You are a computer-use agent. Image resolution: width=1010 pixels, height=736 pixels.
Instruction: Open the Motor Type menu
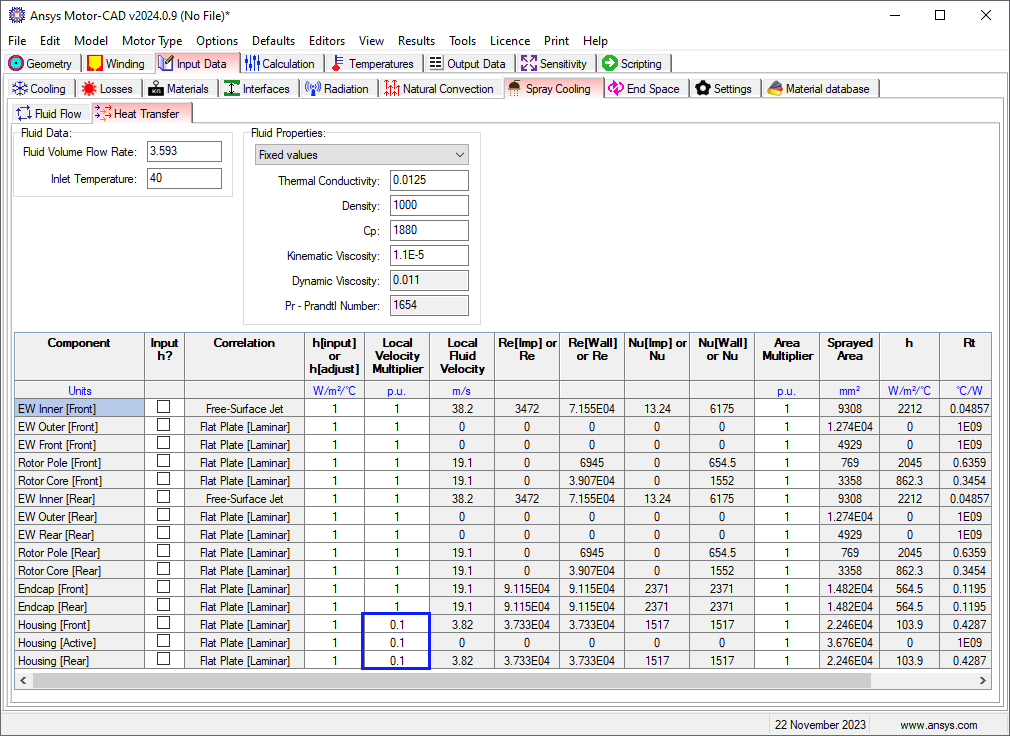tap(152, 41)
